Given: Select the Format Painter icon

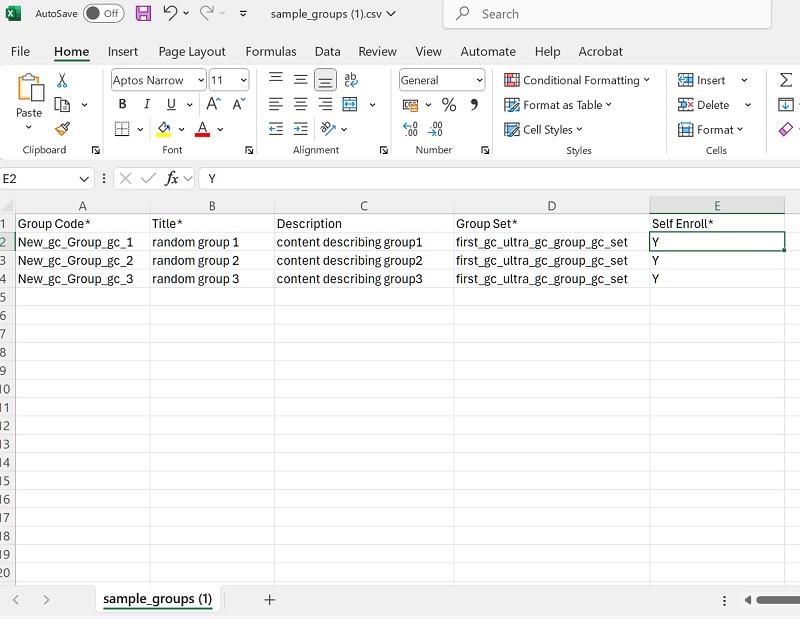Looking at the screenshot, I should [60, 128].
